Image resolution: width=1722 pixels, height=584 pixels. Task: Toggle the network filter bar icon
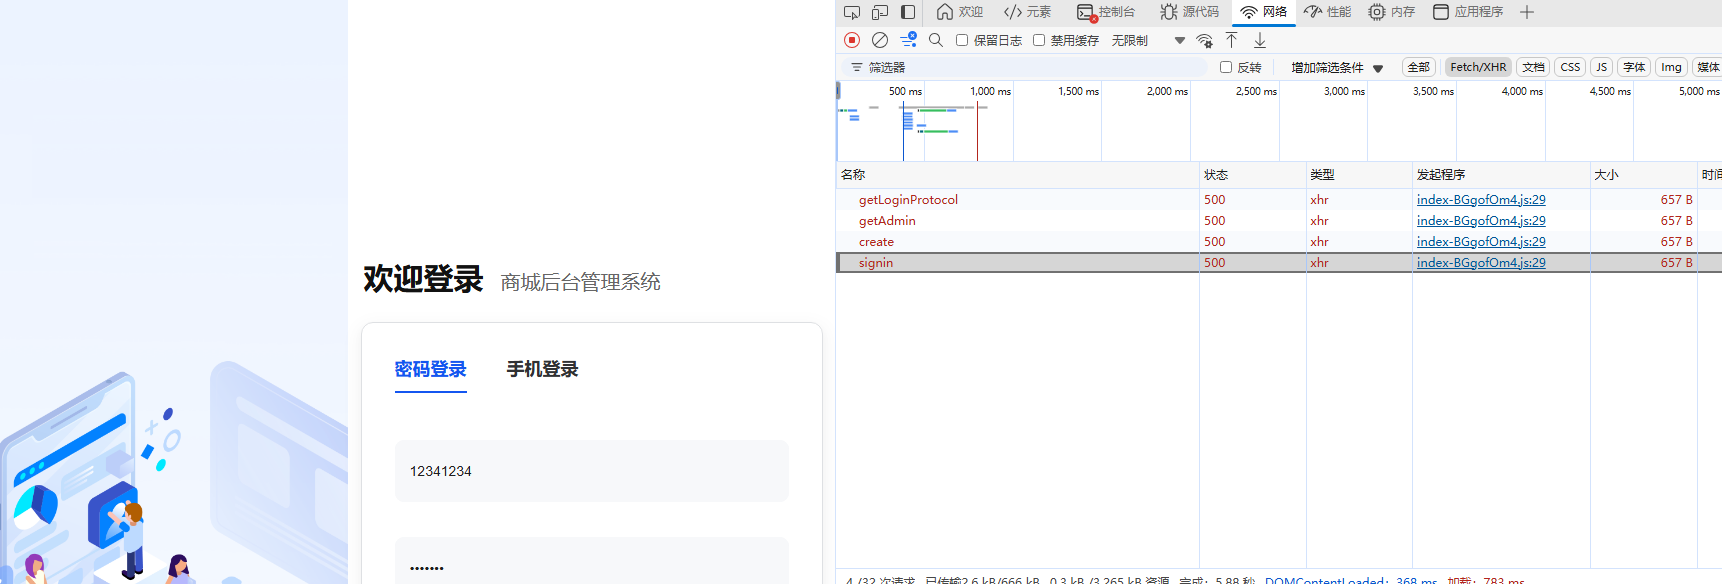[908, 40]
